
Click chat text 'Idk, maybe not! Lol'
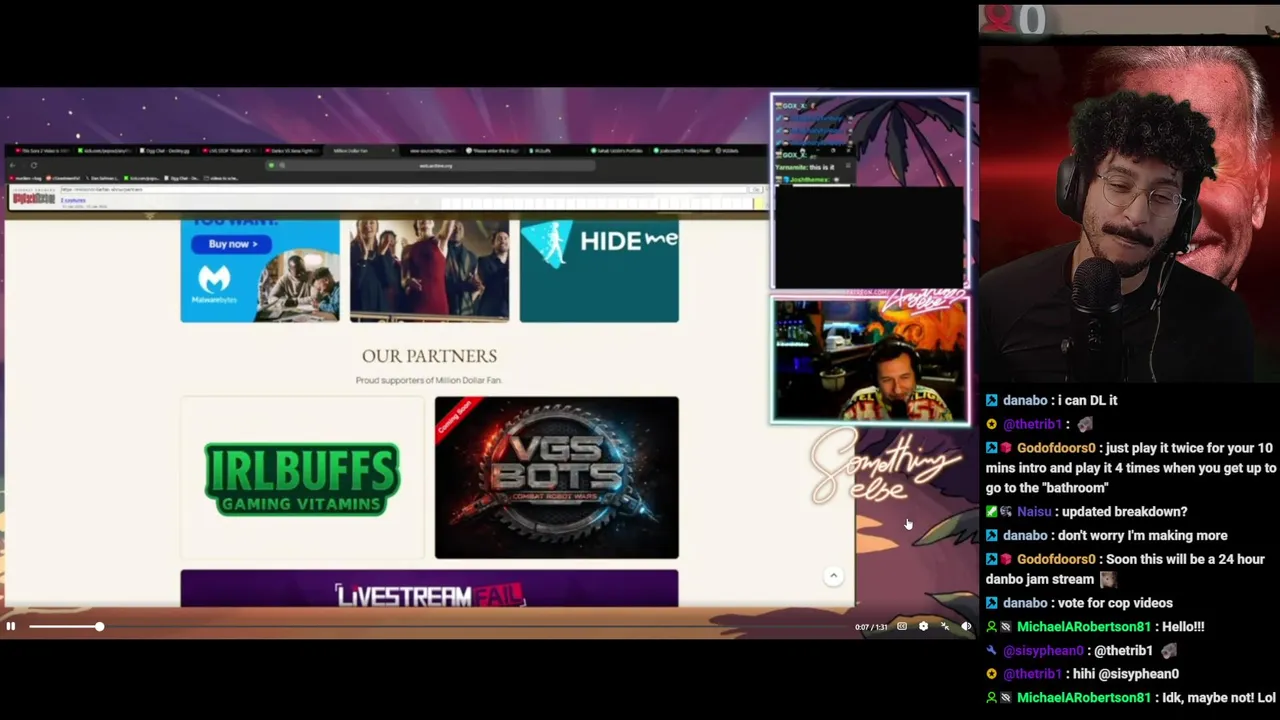click(1219, 698)
